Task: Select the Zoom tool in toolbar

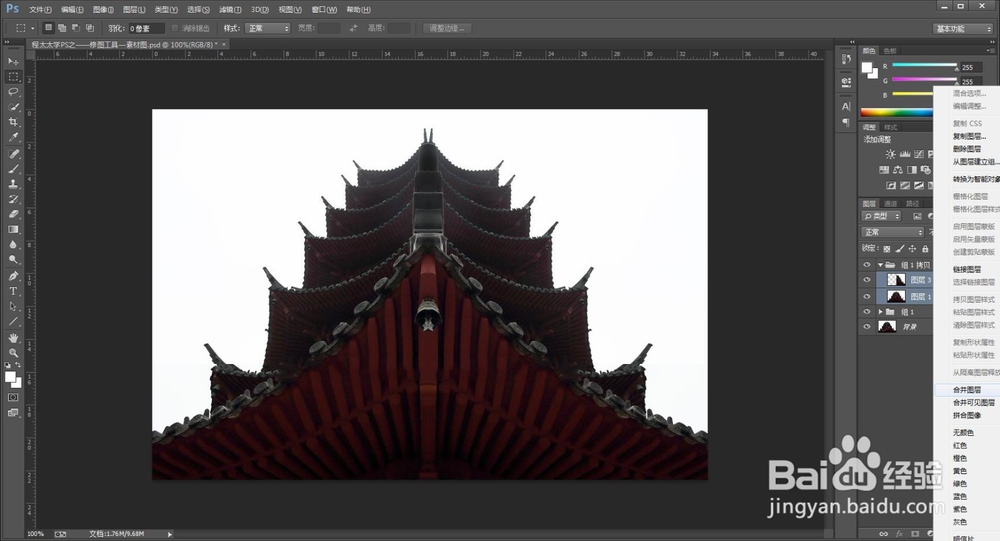Action: pyautogui.click(x=14, y=353)
